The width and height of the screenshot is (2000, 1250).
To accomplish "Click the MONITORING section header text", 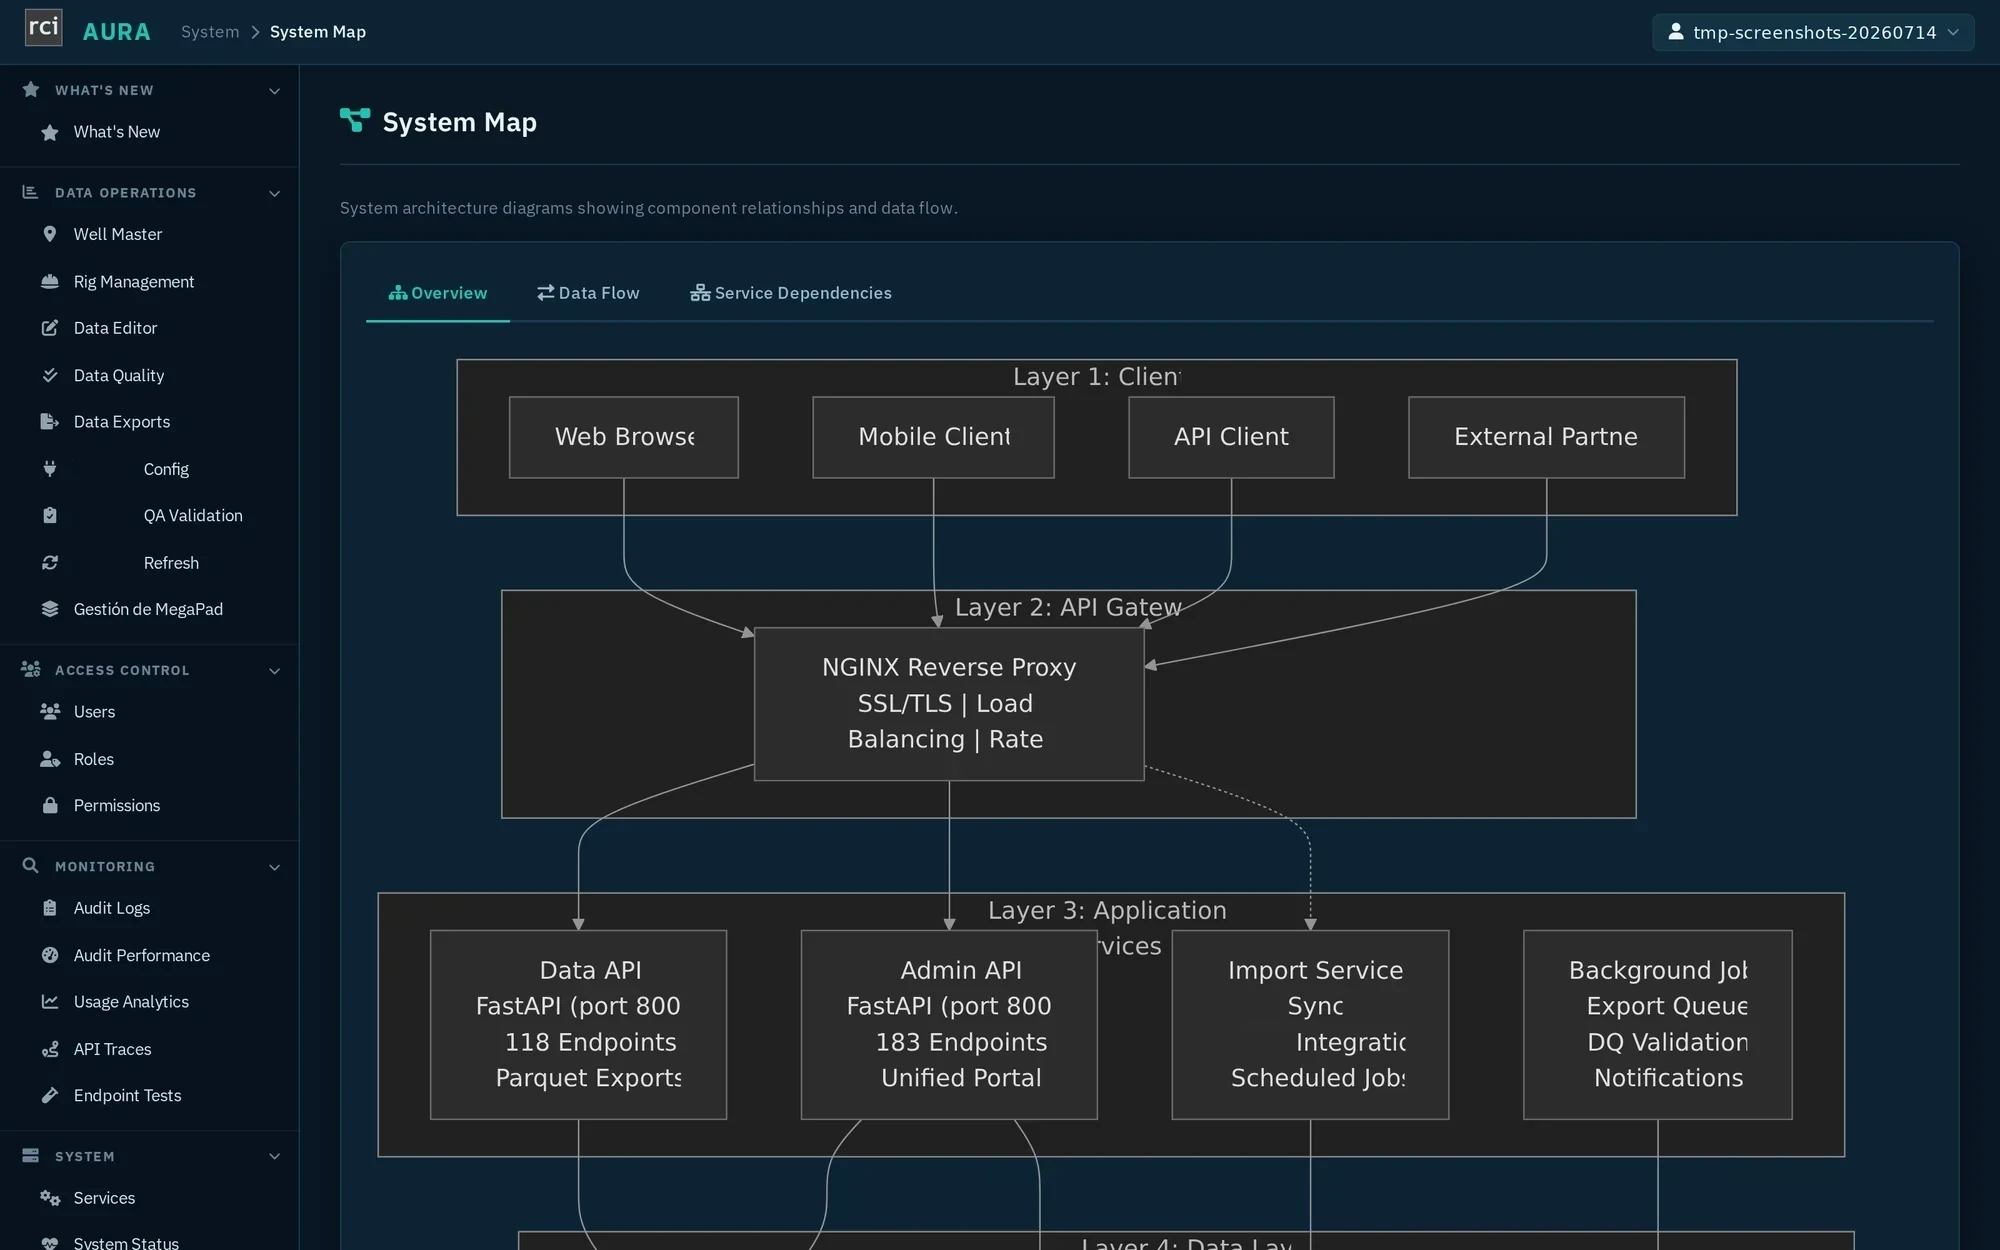I will [x=105, y=867].
